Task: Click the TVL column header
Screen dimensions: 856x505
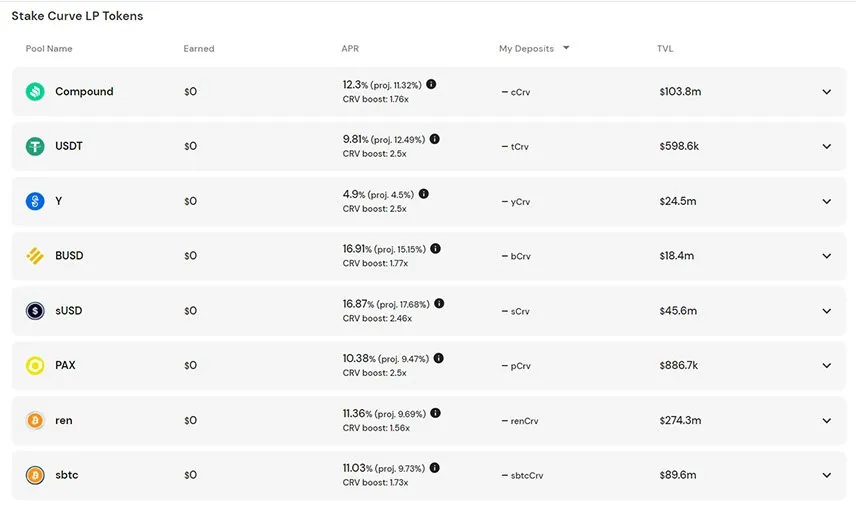Action: click(665, 49)
